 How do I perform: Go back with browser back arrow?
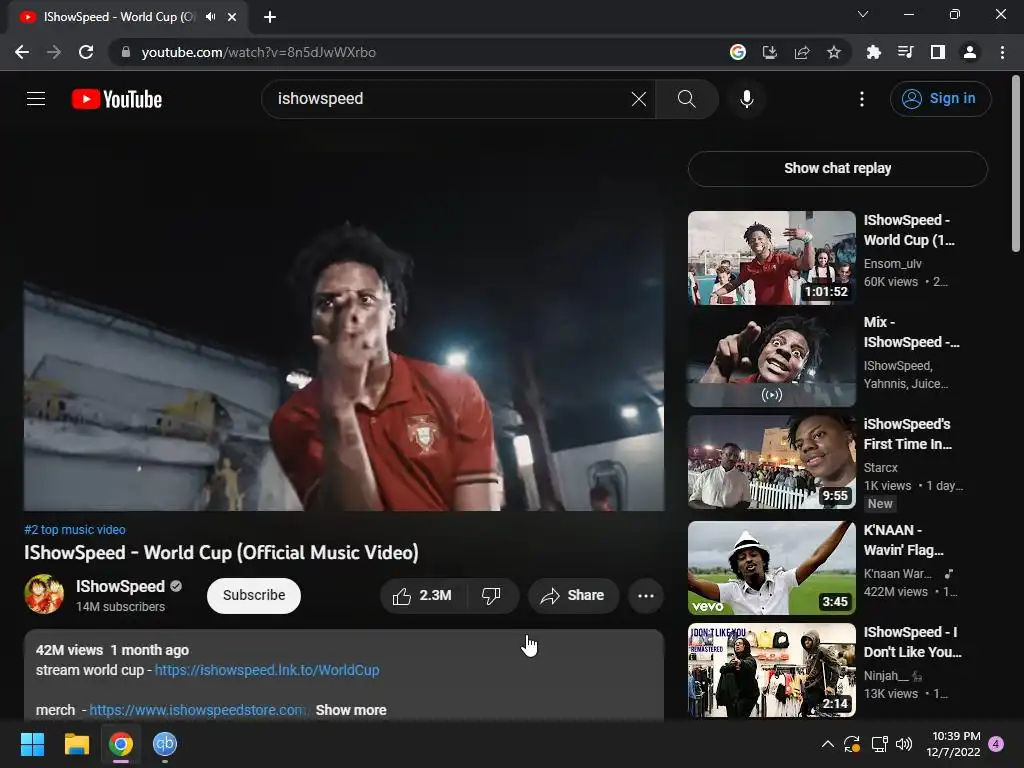22,52
